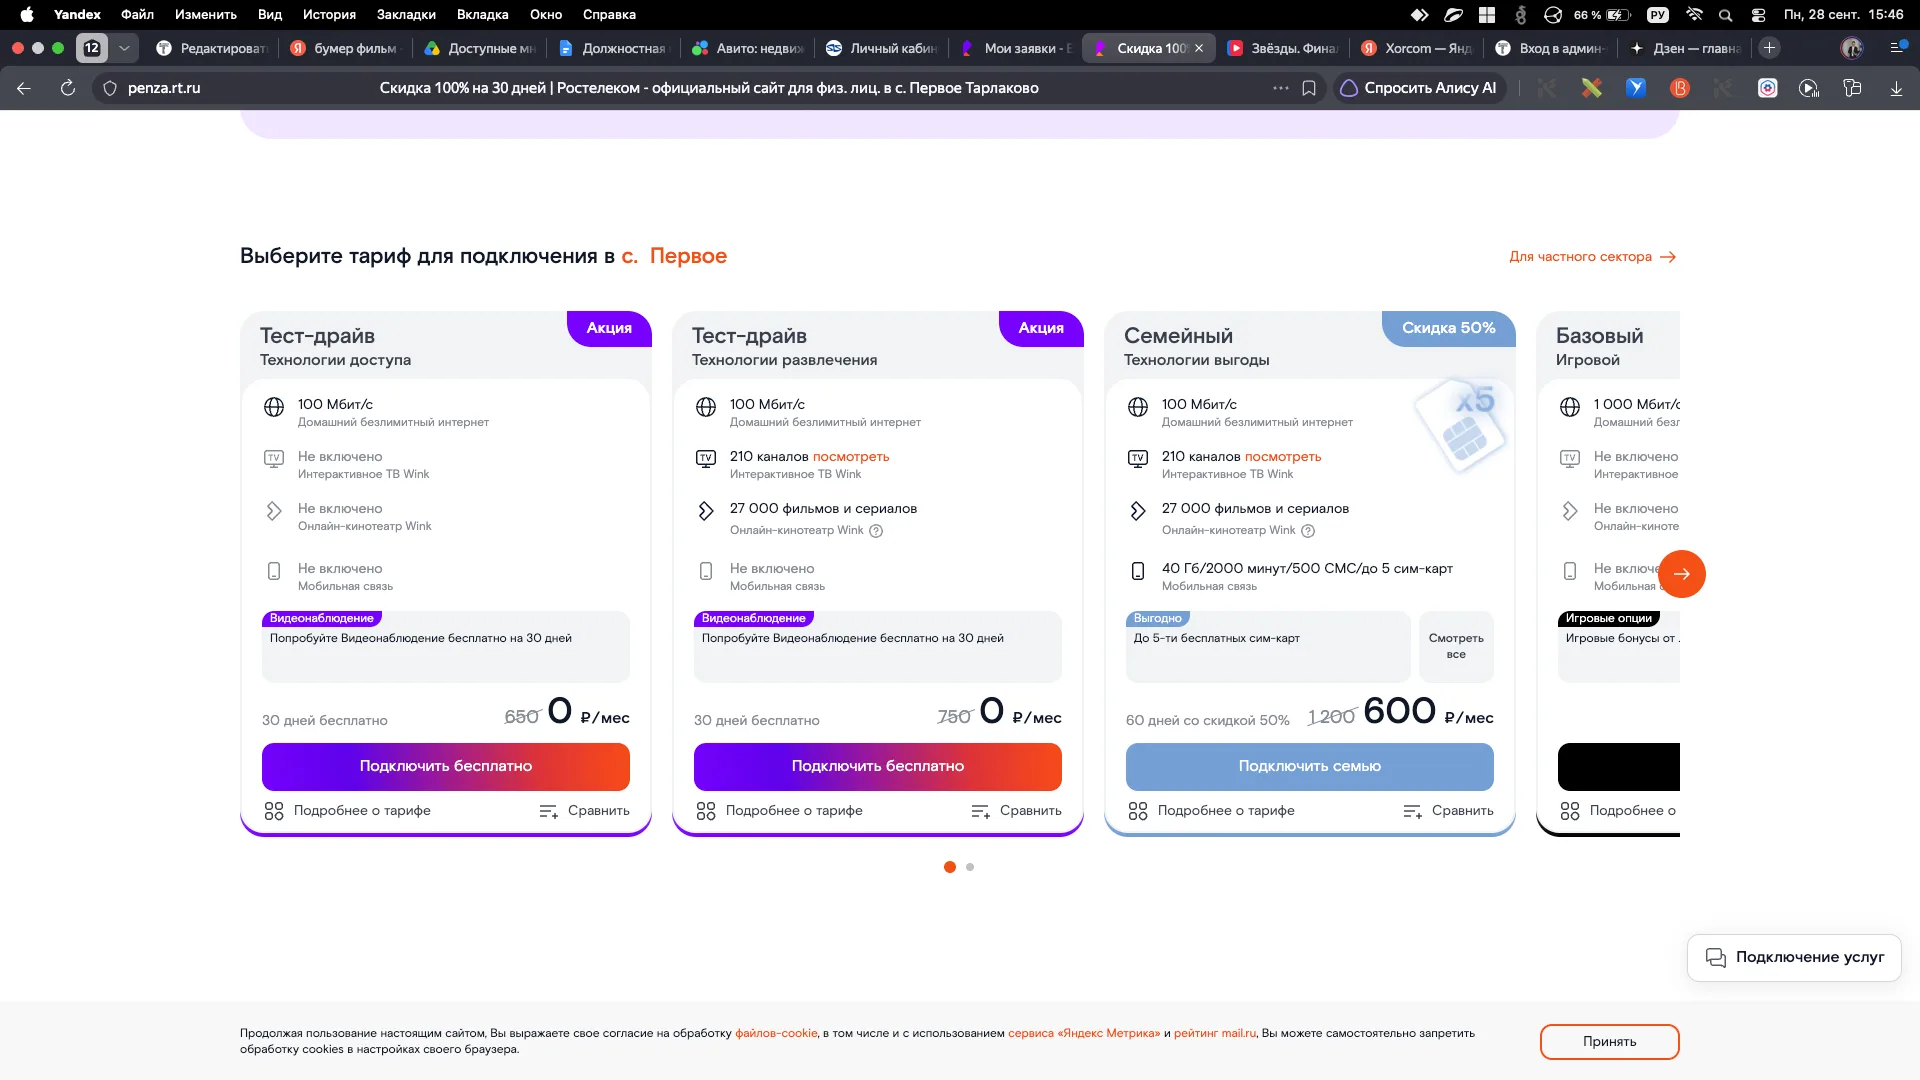Switch to the Авито: недвижимость tab
Image resolution: width=1920 pixels, height=1080 pixels.
[747, 48]
